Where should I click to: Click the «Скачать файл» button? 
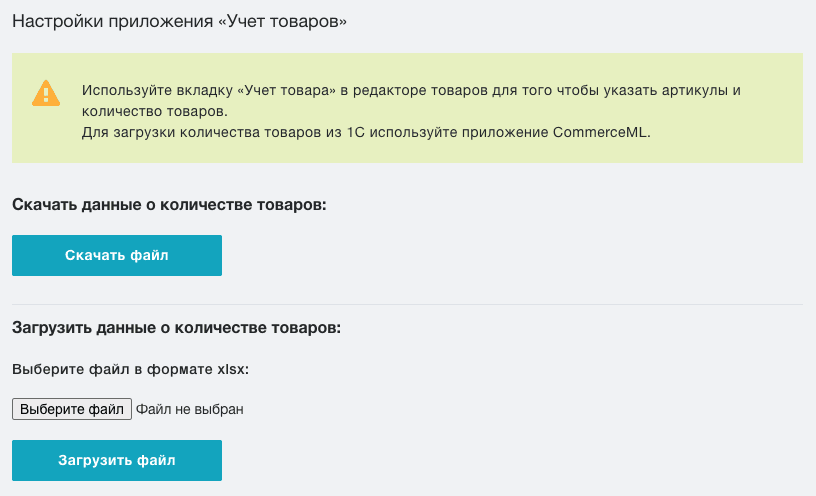click(117, 255)
